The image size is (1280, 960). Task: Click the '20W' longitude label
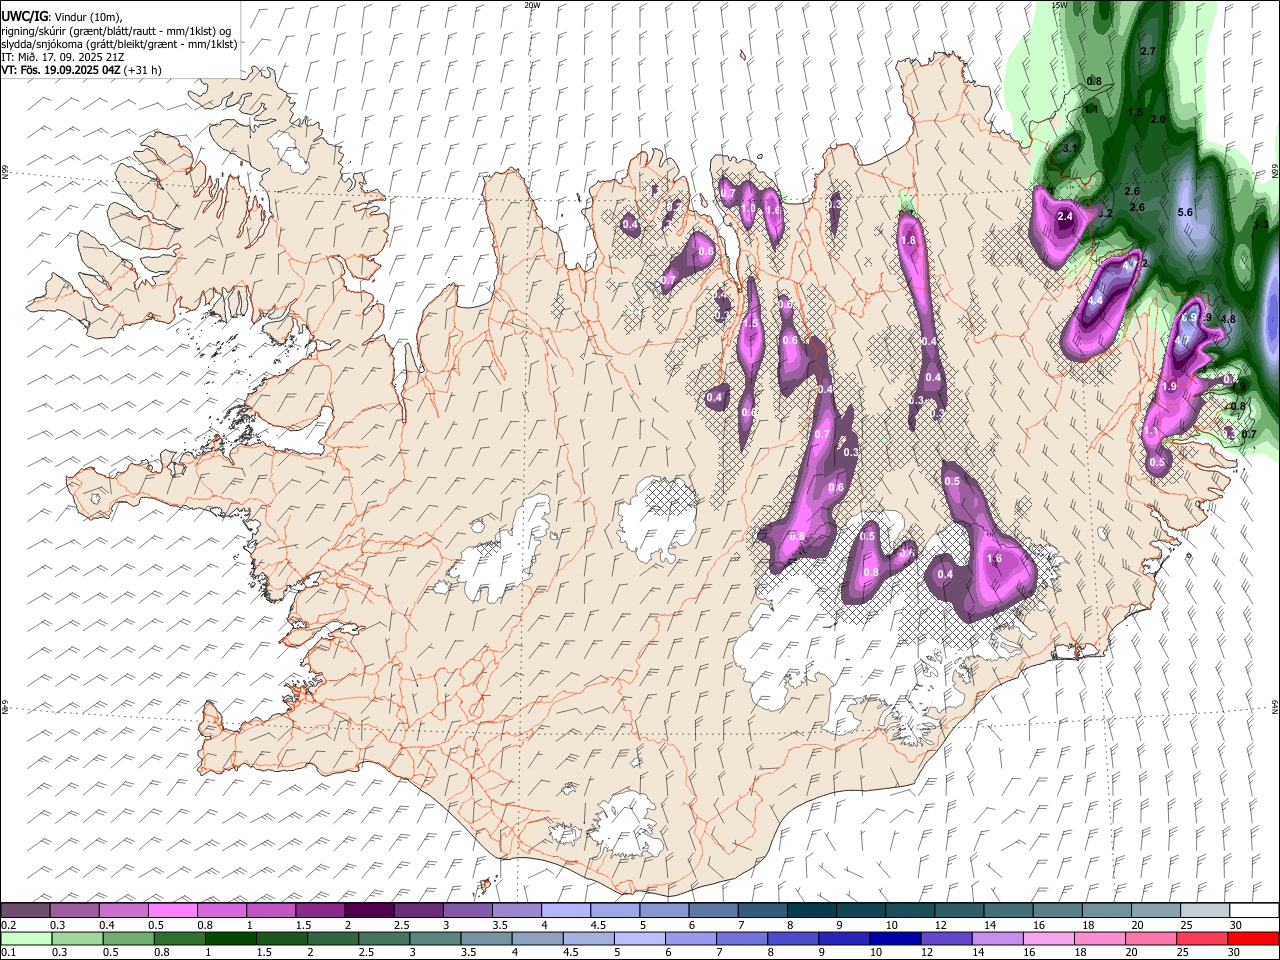point(532,5)
